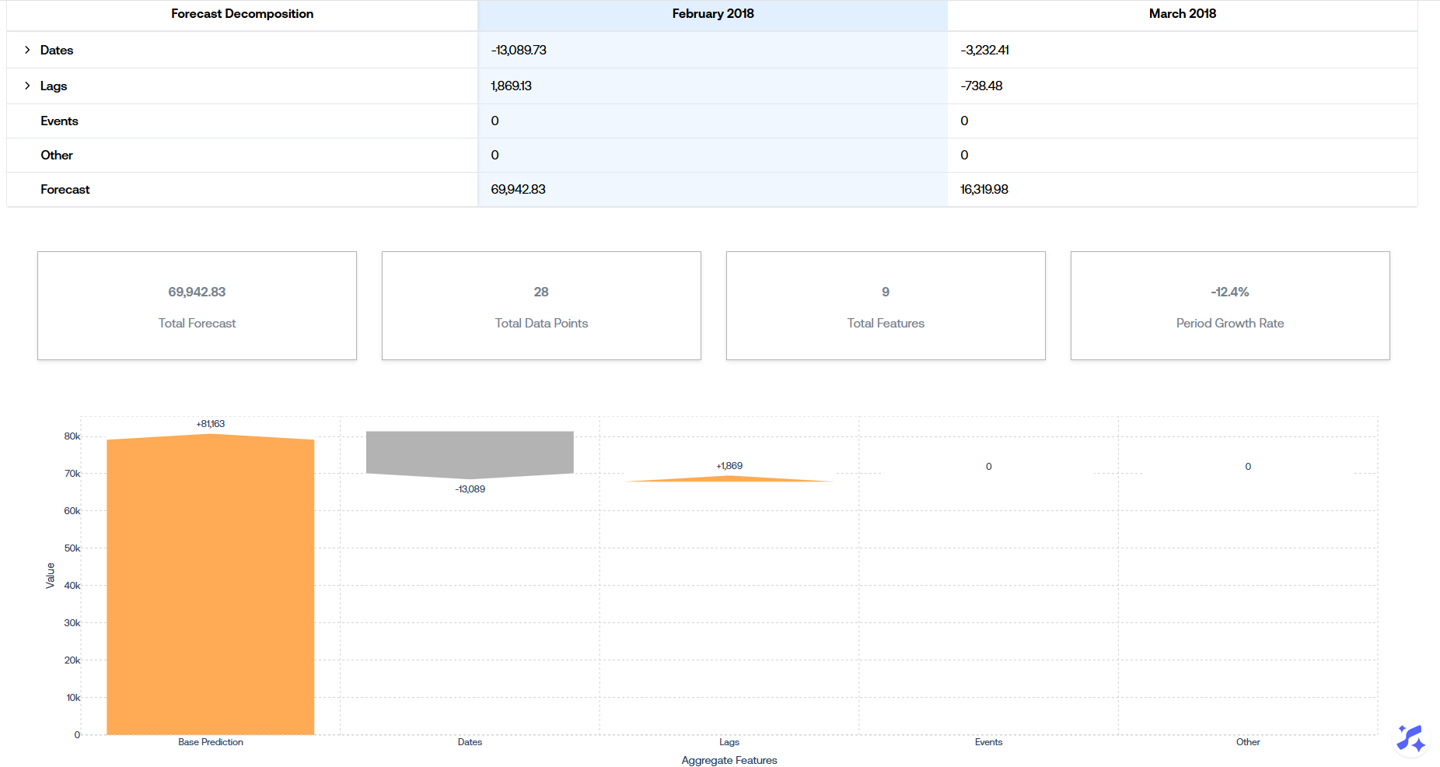
Task: Click the Total Features card
Action: pos(885,306)
